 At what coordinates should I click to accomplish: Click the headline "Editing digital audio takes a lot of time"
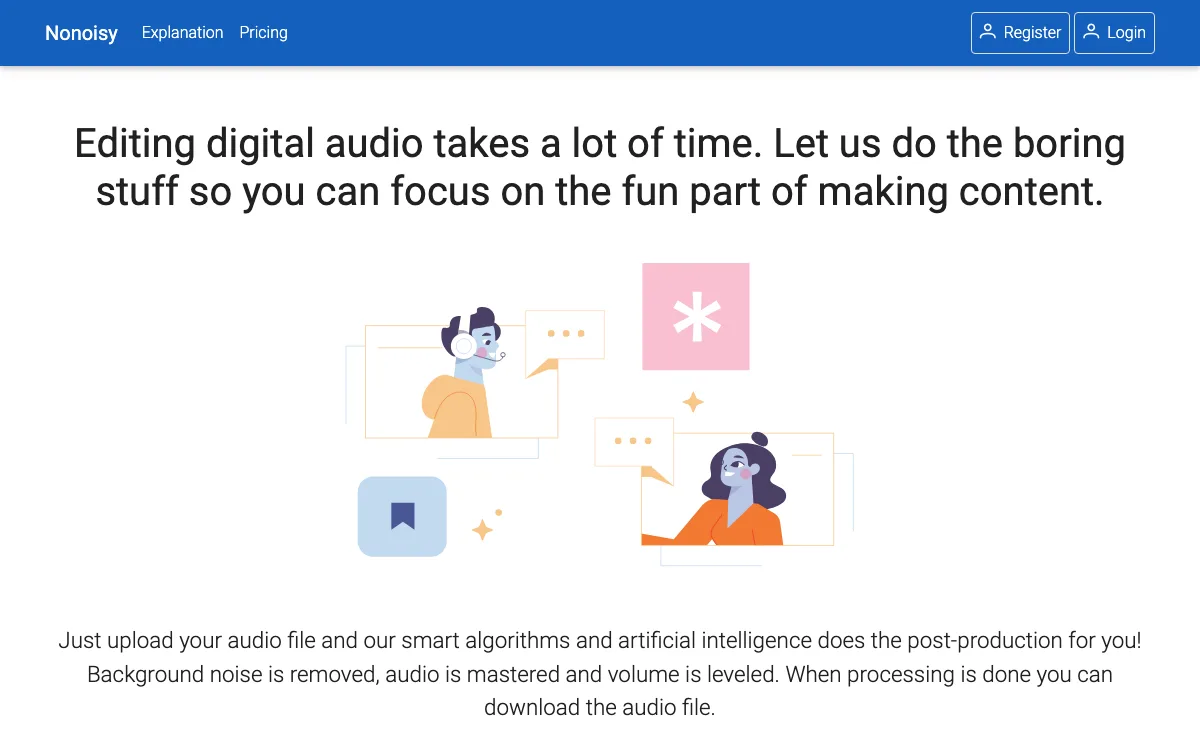[x=600, y=167]
